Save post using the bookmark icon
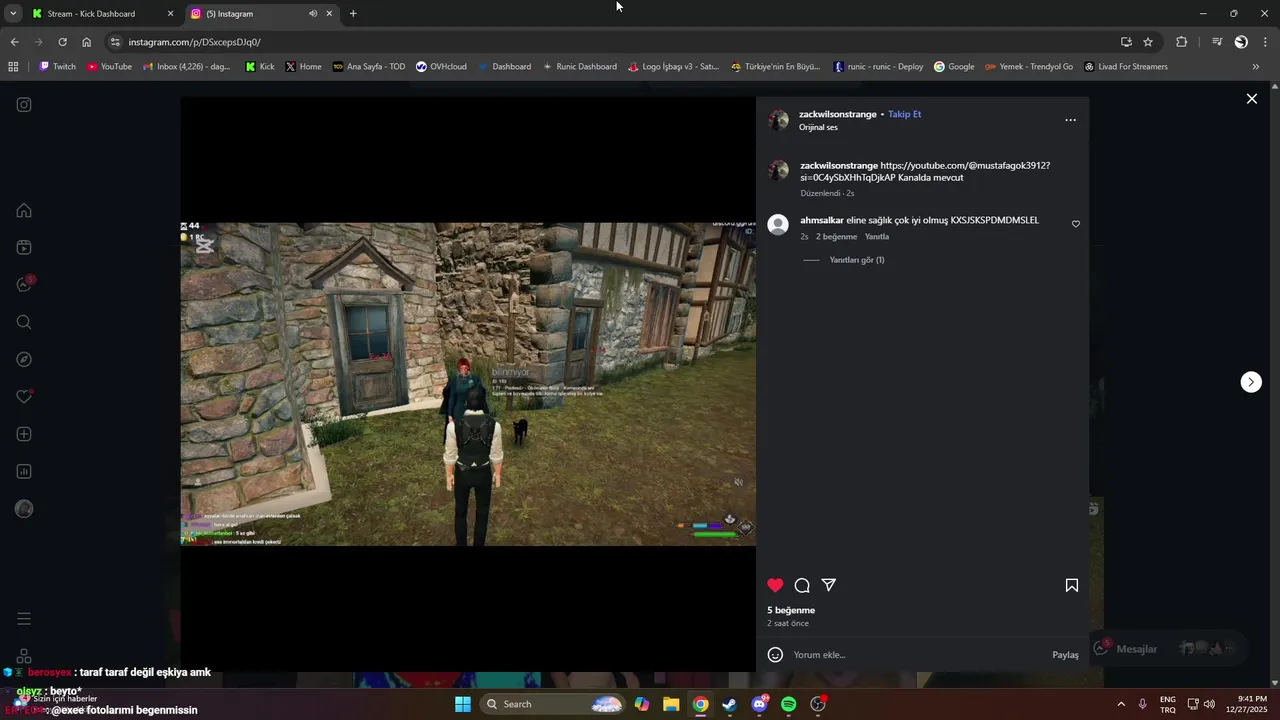1280x720 pixels. pyautogui.click(x=1071, y=585)
